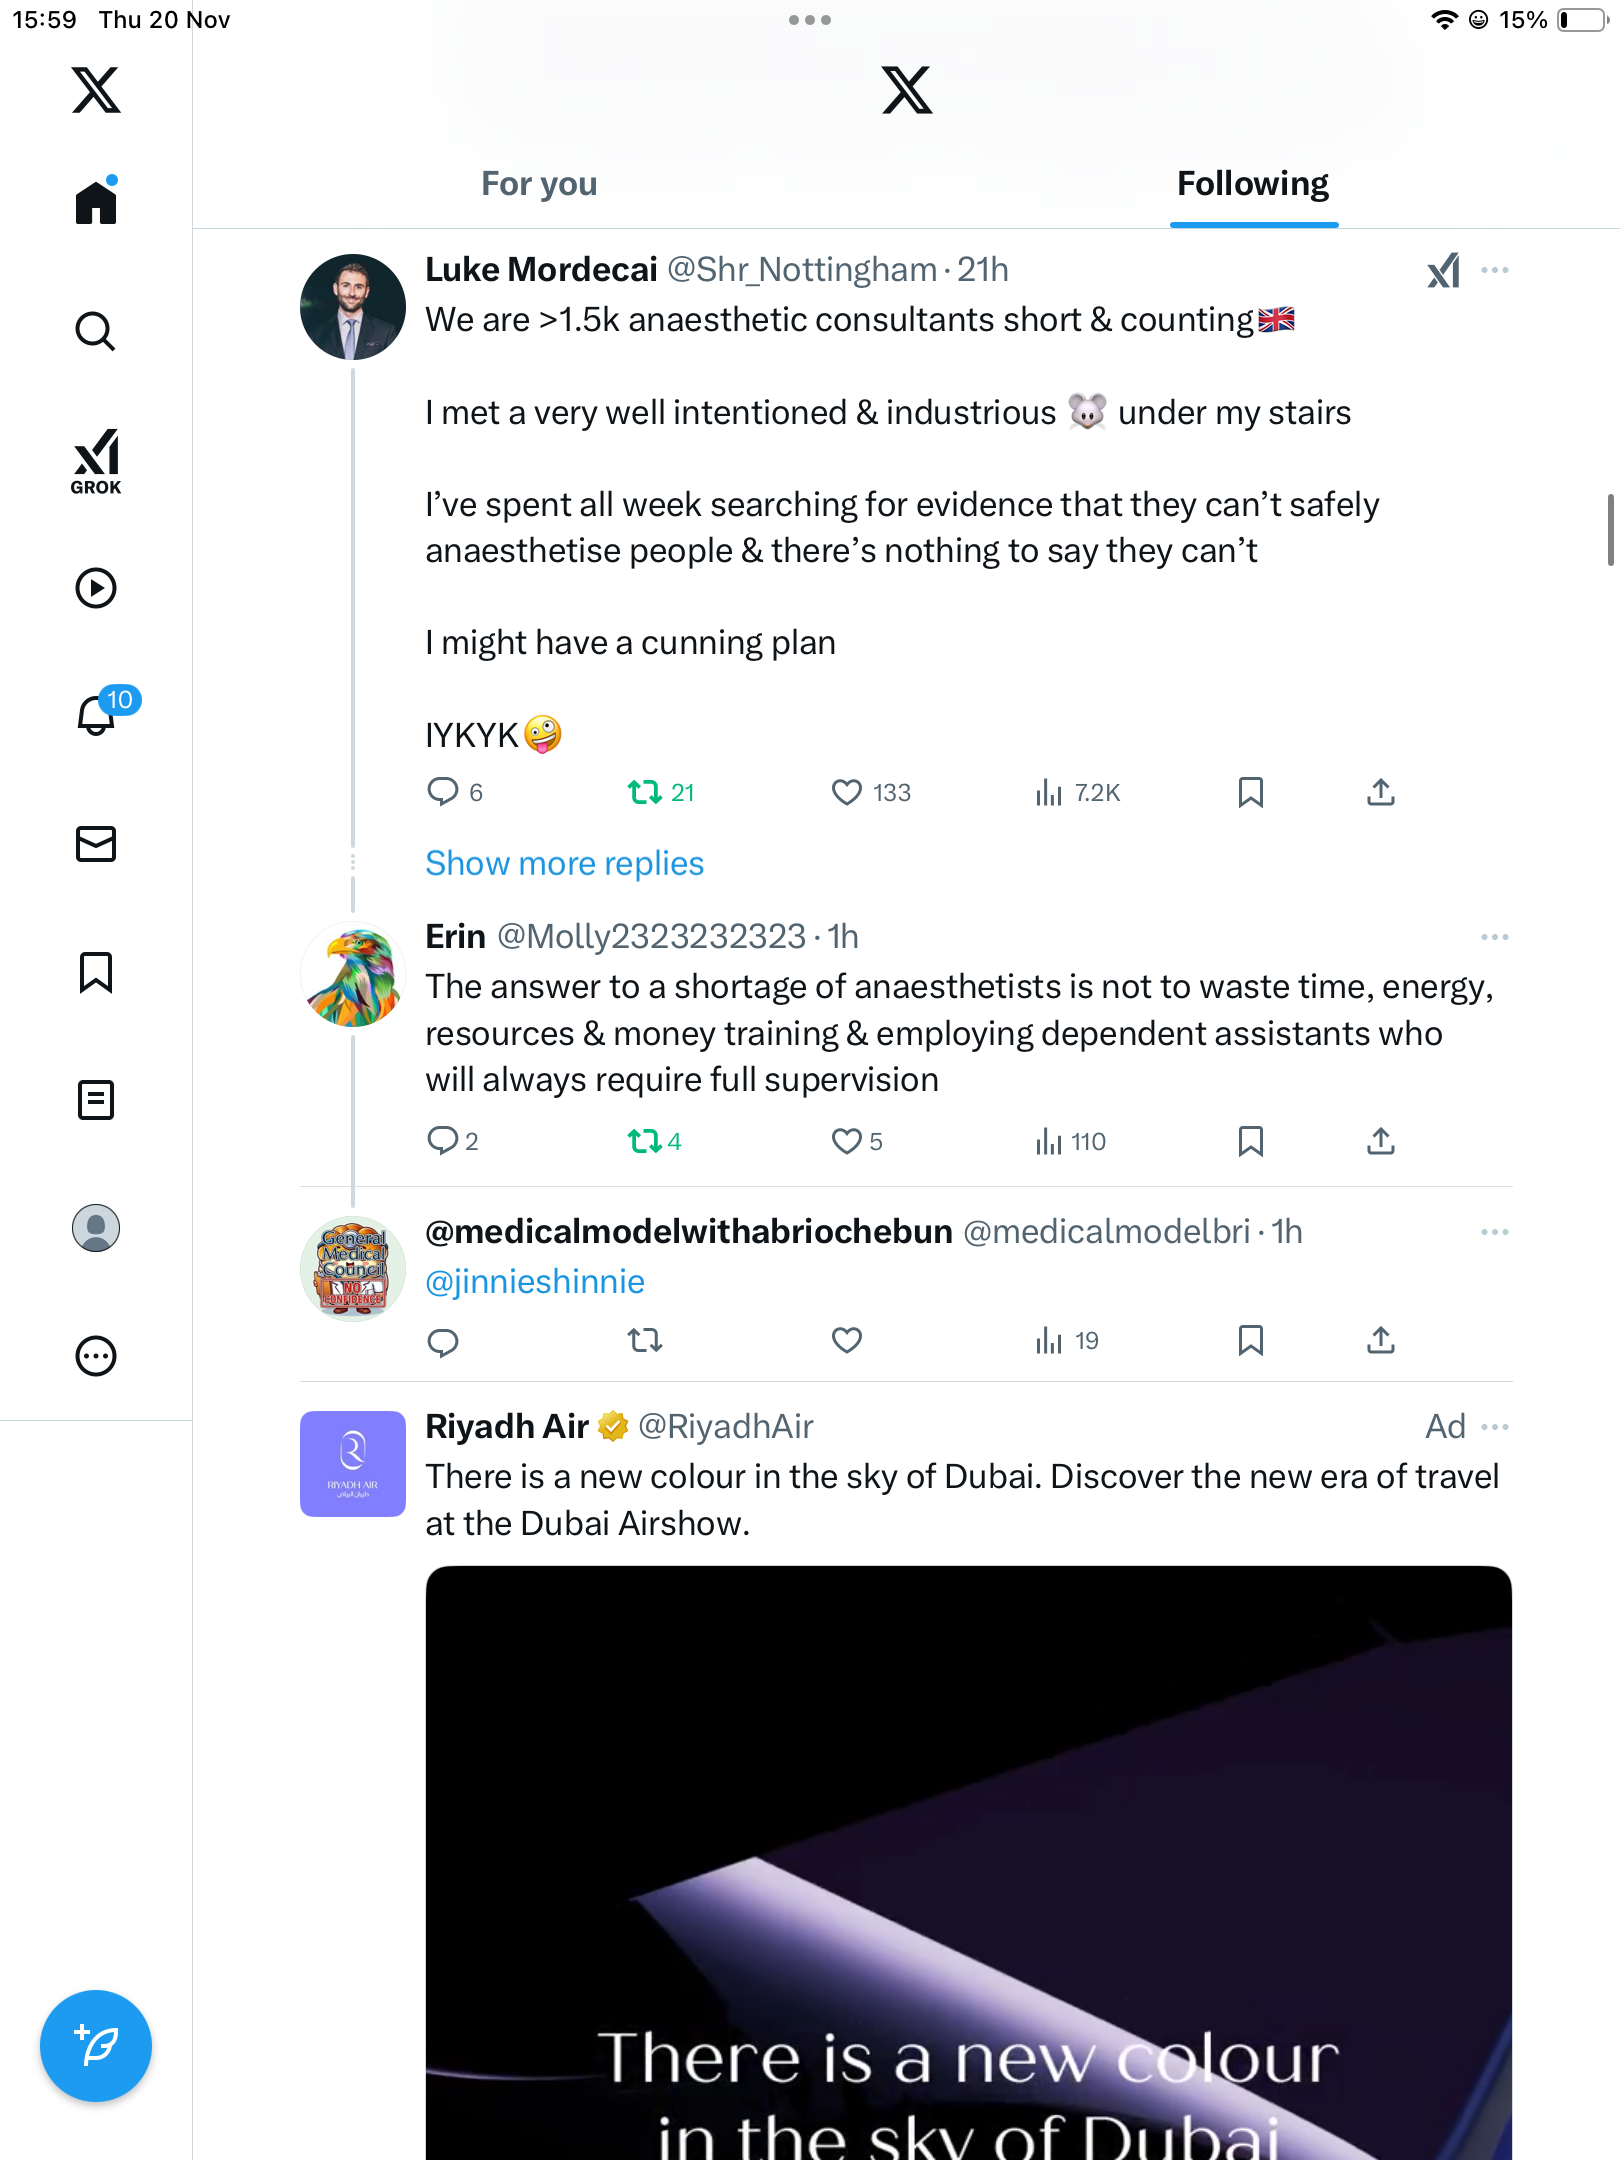Open Messages envelope in sidebar
Screen dimensions: 1620x2160
click(96, 844)
